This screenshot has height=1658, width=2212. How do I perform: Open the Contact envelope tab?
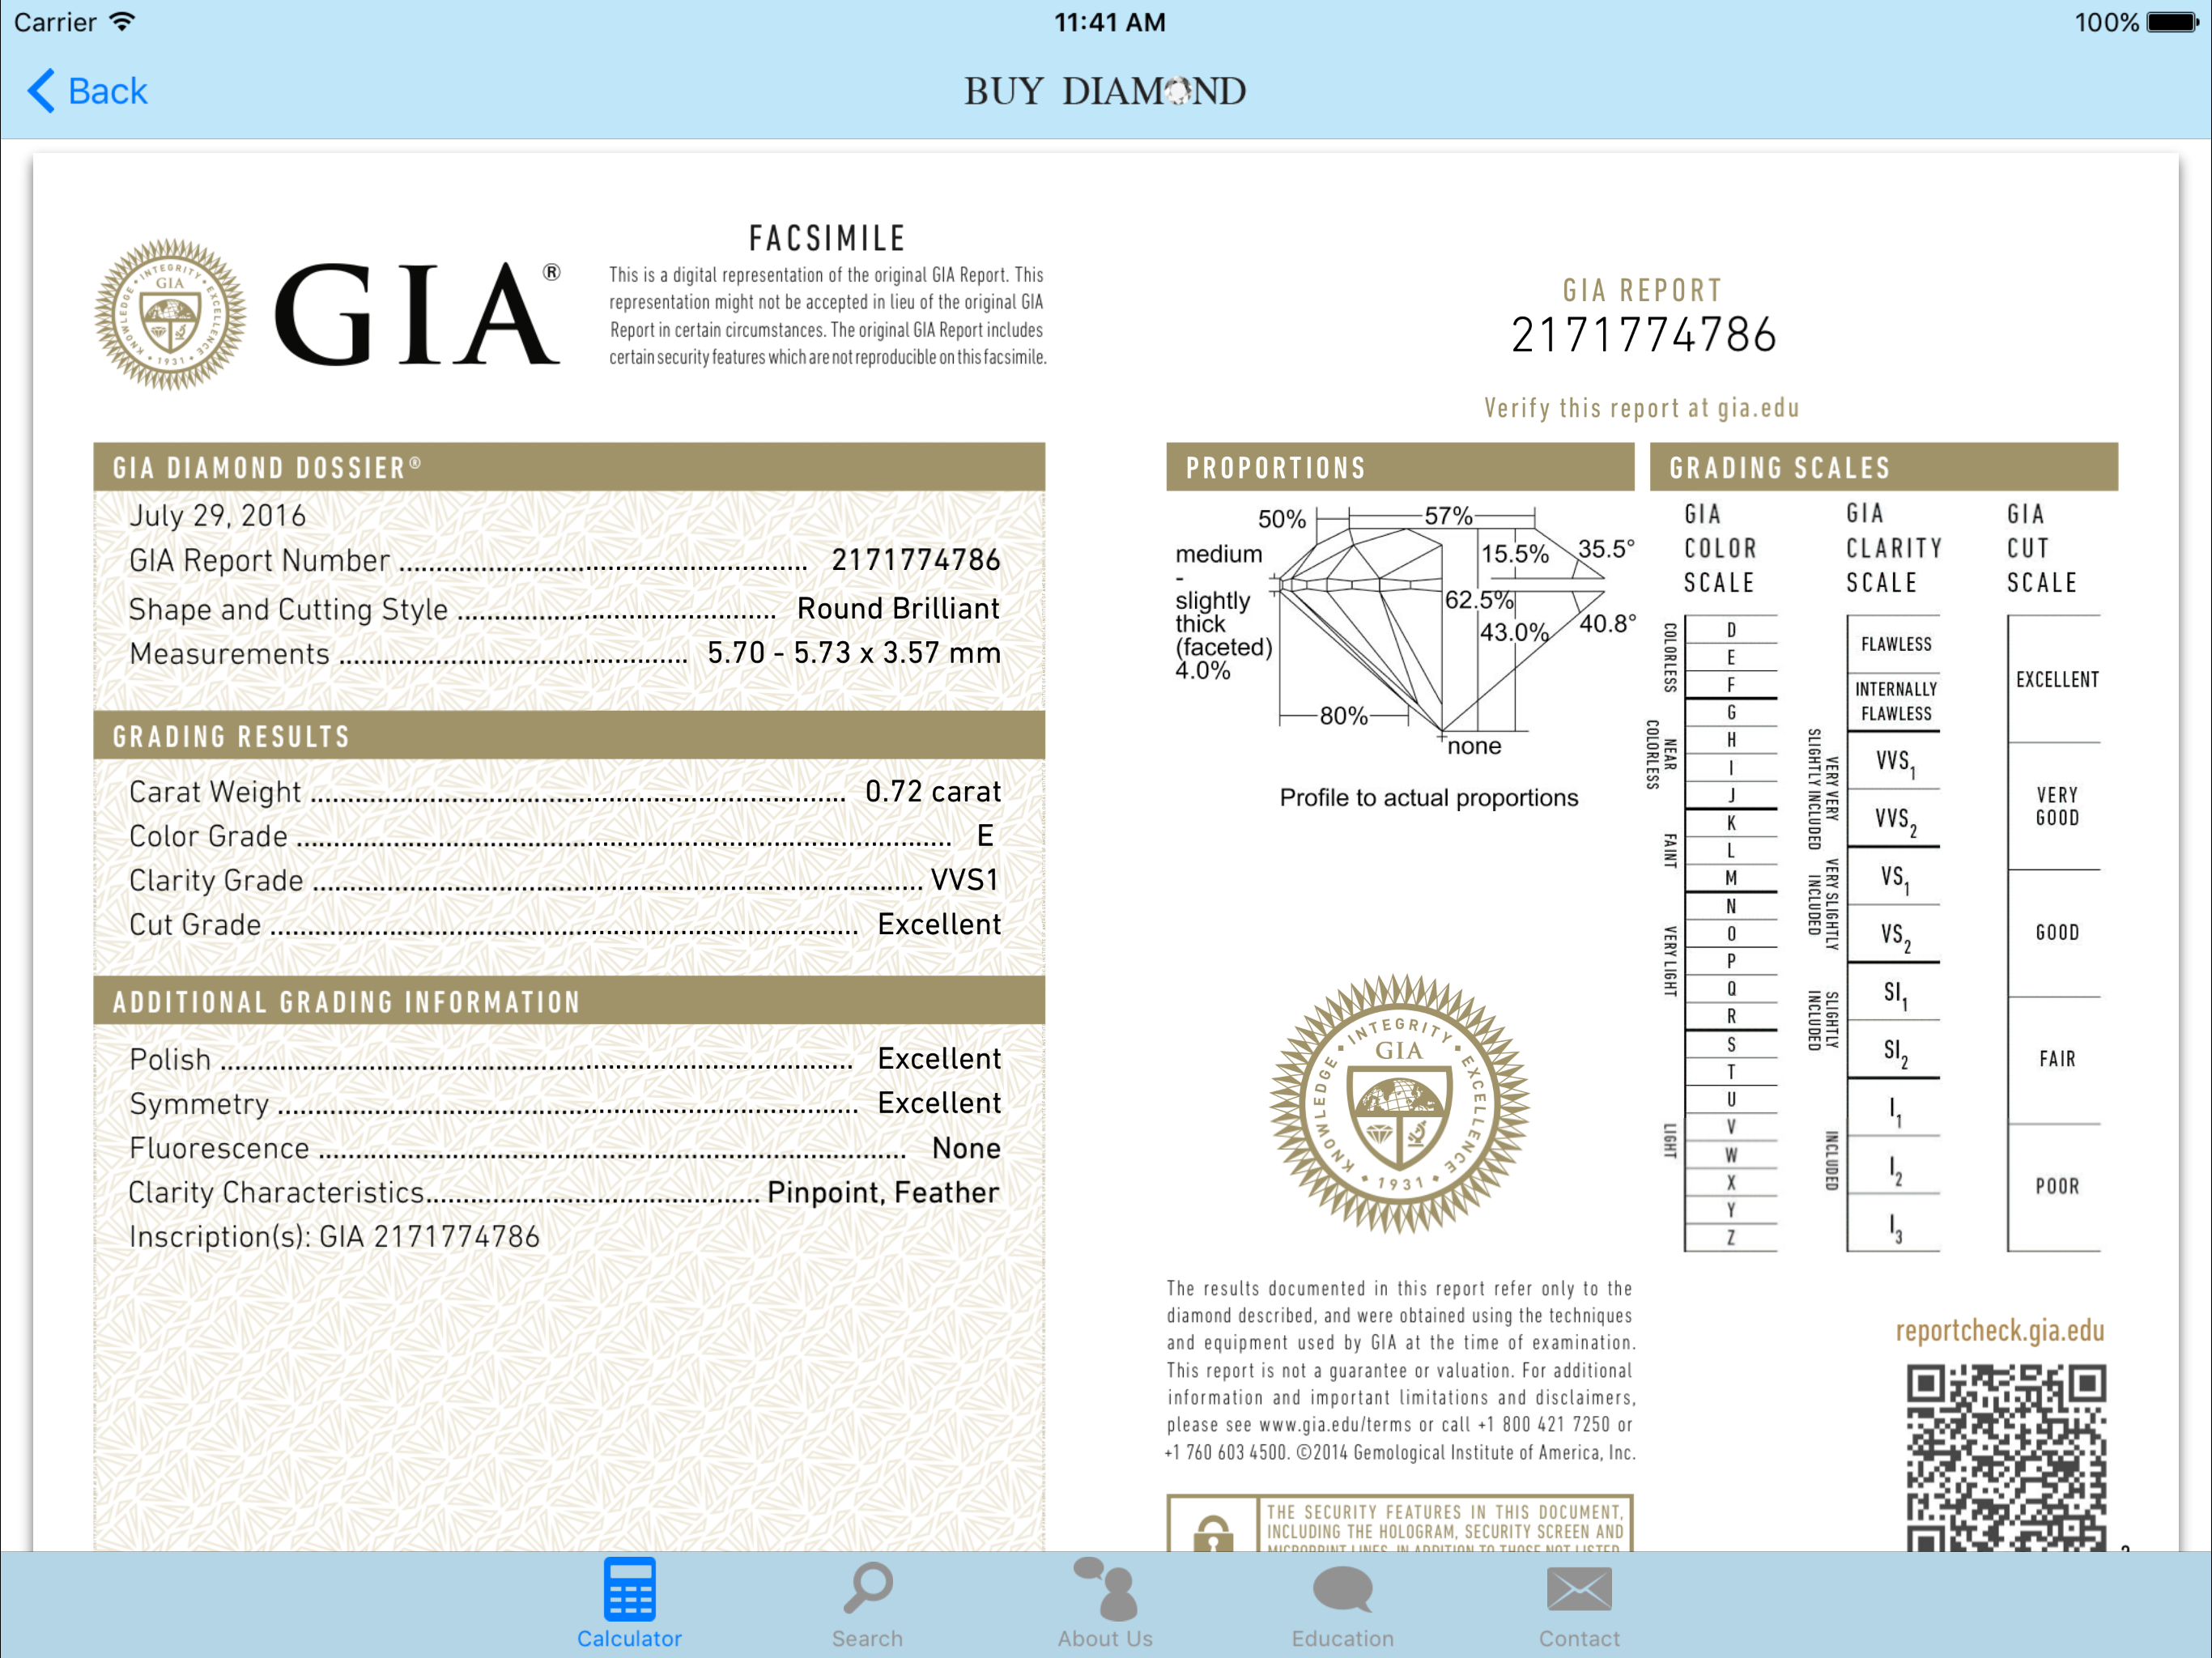point(1579,1603)
